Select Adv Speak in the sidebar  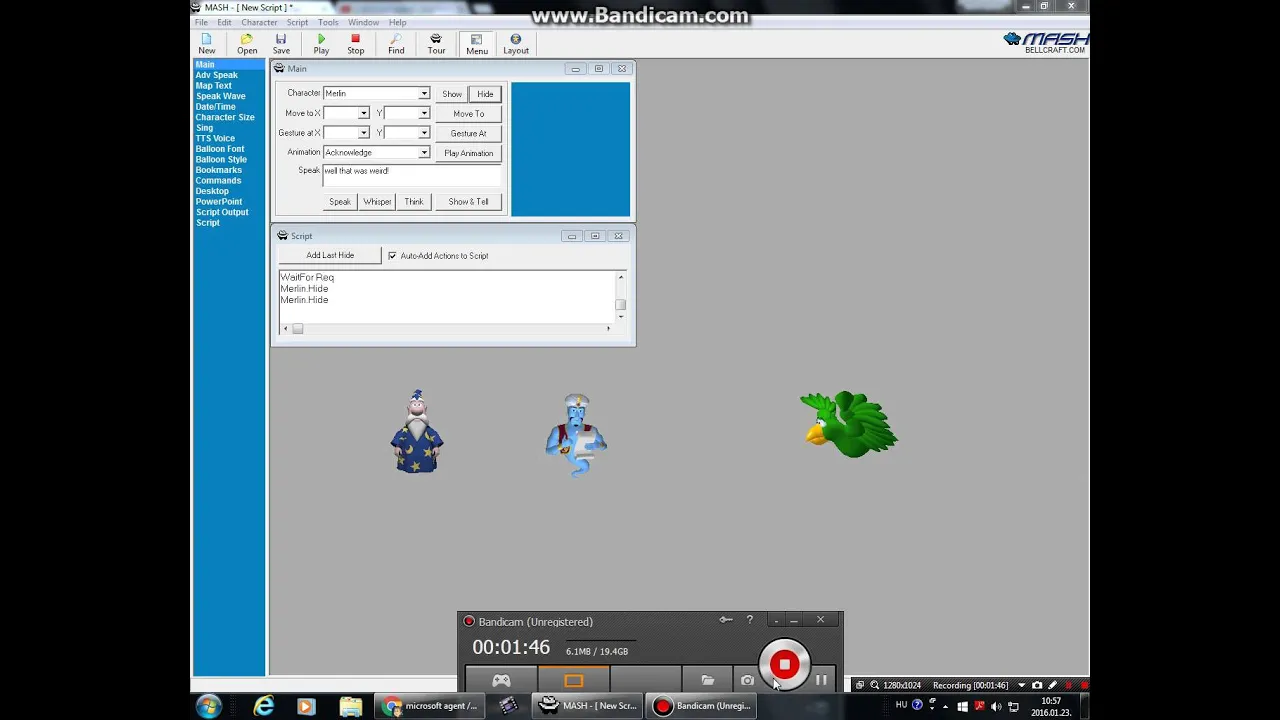pyautogui.click(x=217, y=75)
